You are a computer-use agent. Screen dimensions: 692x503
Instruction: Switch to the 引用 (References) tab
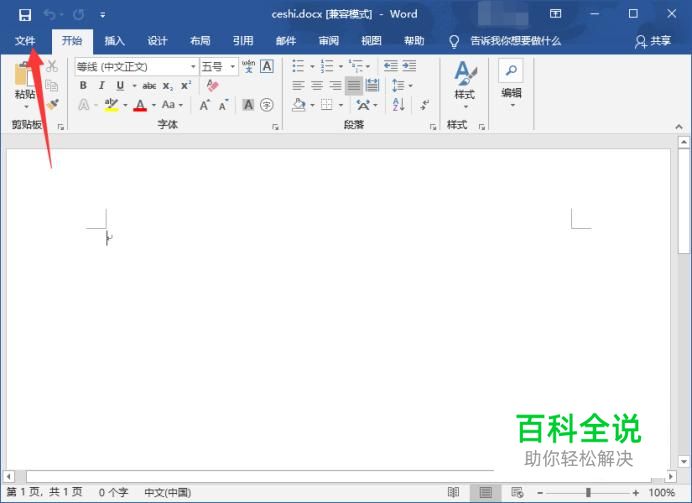243,41
